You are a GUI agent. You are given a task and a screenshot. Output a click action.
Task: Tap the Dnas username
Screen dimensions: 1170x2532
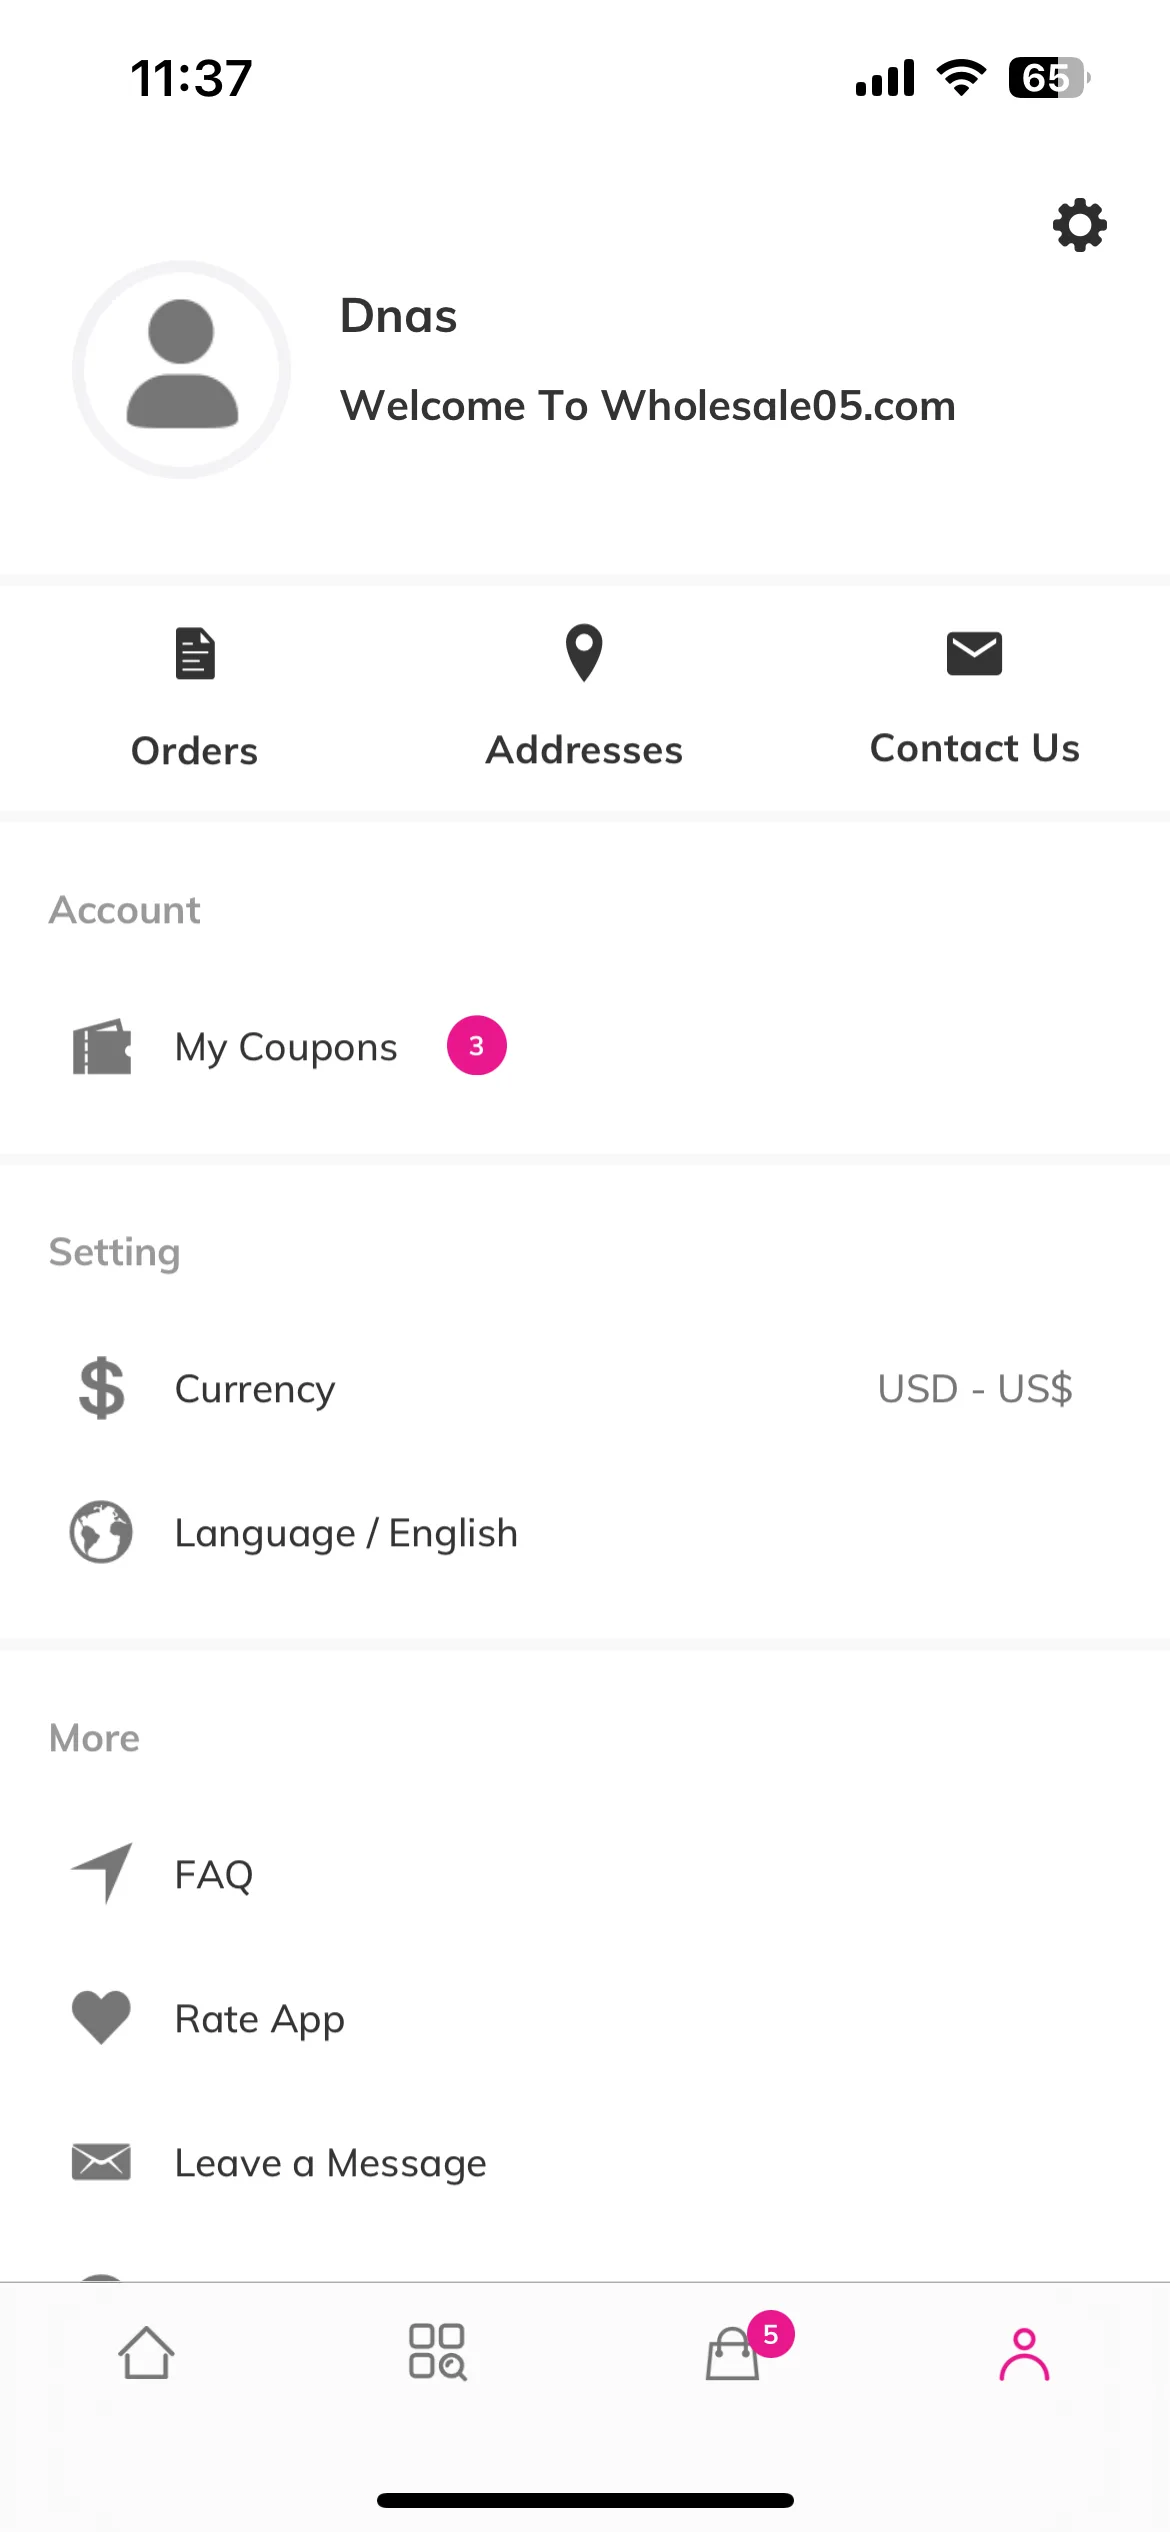click(x=399, y=316)
